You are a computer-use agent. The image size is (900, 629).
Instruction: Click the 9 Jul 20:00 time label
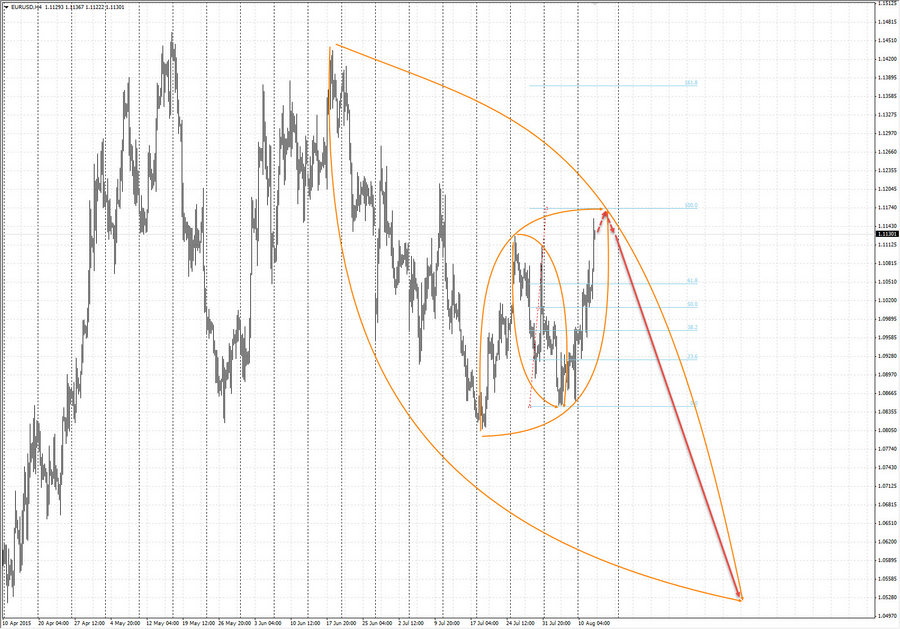[447, 623]
